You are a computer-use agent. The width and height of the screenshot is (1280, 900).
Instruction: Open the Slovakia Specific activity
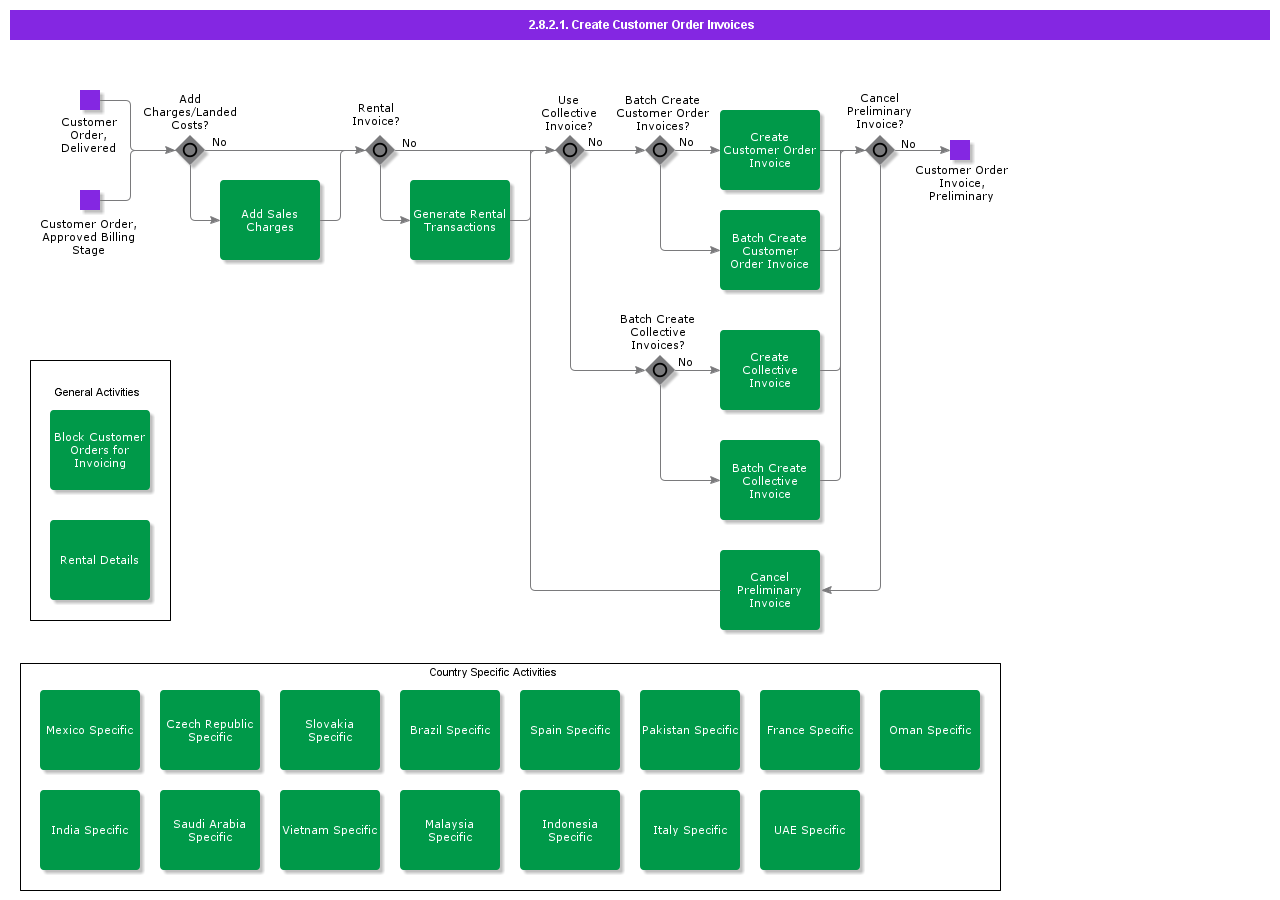[330, 730]
